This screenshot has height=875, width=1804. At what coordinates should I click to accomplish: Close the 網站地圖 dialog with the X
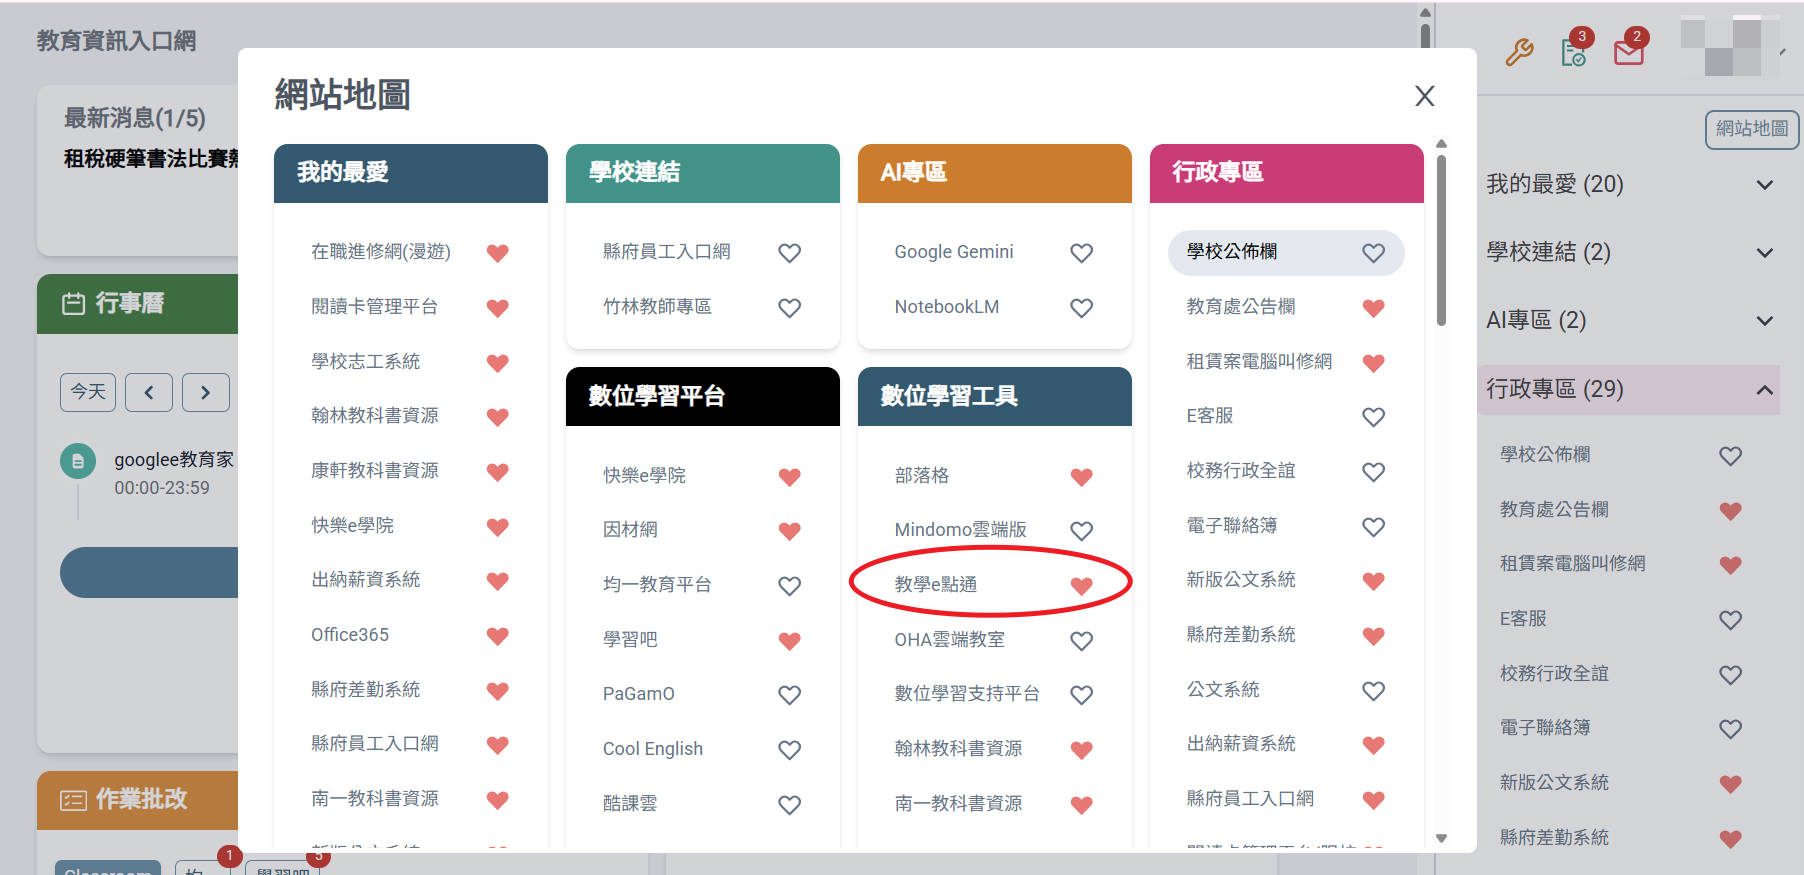tap(1425, 96)
